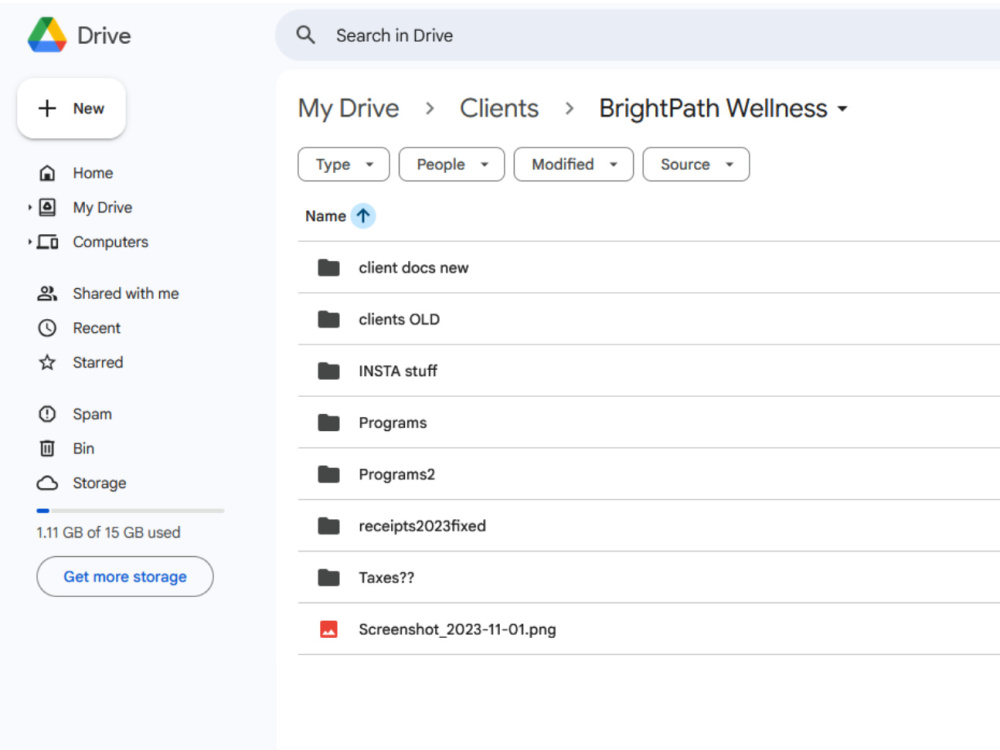Image resolution: width=1000 pixels, height=750 pixels.
Task: Click the Shared with me people icon
Action: pyautogui.click(x=47, y=293)
